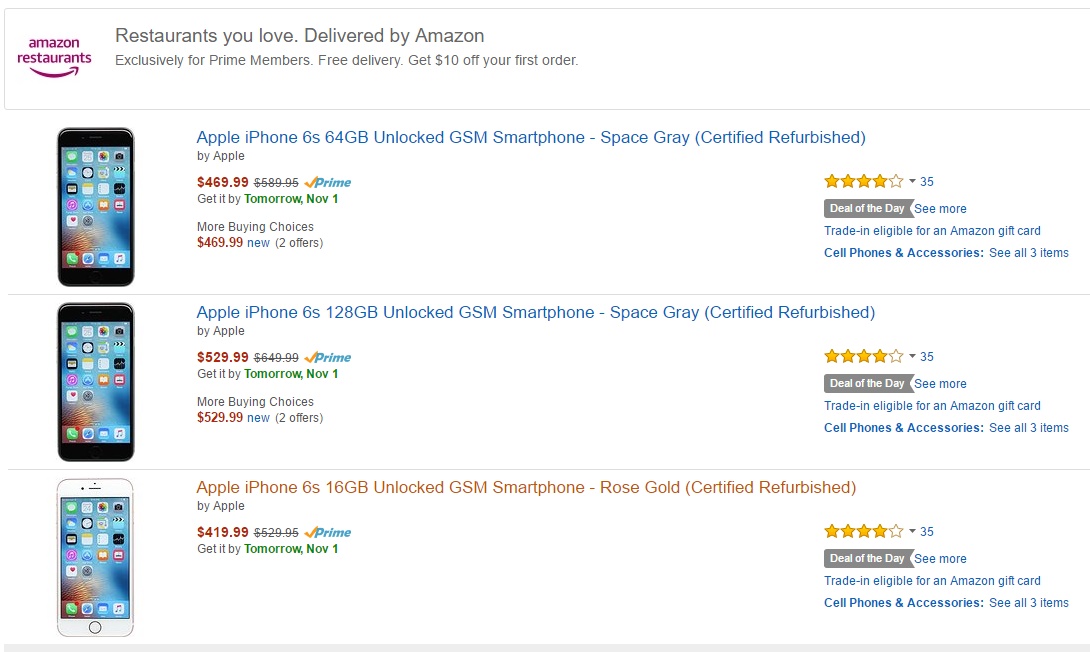Click Deal of the Day badge on 64GB listing
This screenshot has width=1090, height=652.
click(867, 209)
